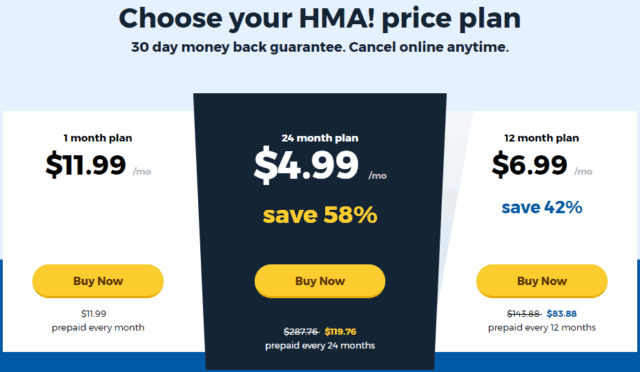640x372 pixels.
Task: Select the $6.99 per month price
Action: click(x=529, y=165)
